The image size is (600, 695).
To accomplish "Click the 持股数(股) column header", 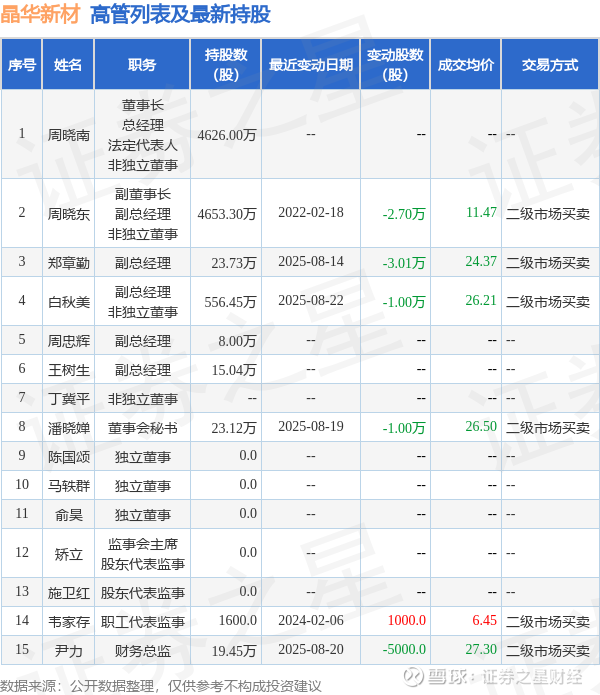I will [x=226, y=65].
